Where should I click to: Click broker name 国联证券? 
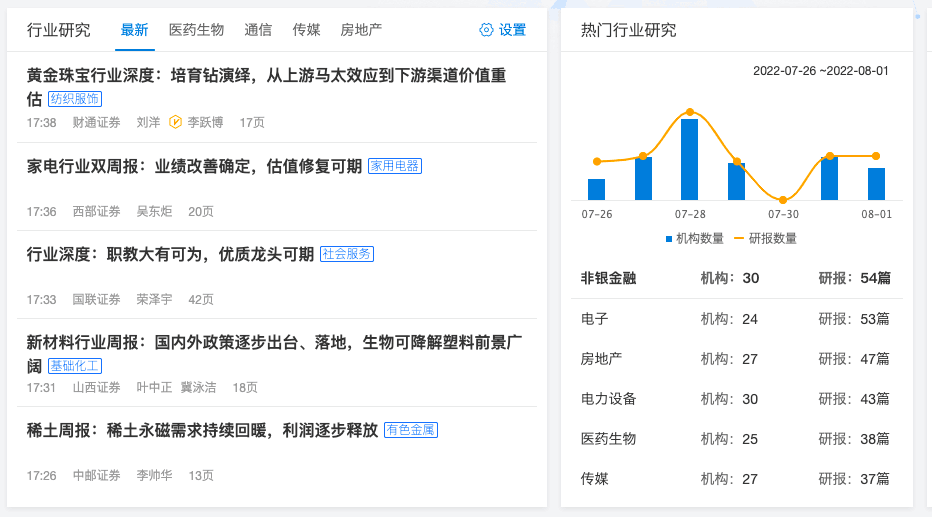click(96, 300)
